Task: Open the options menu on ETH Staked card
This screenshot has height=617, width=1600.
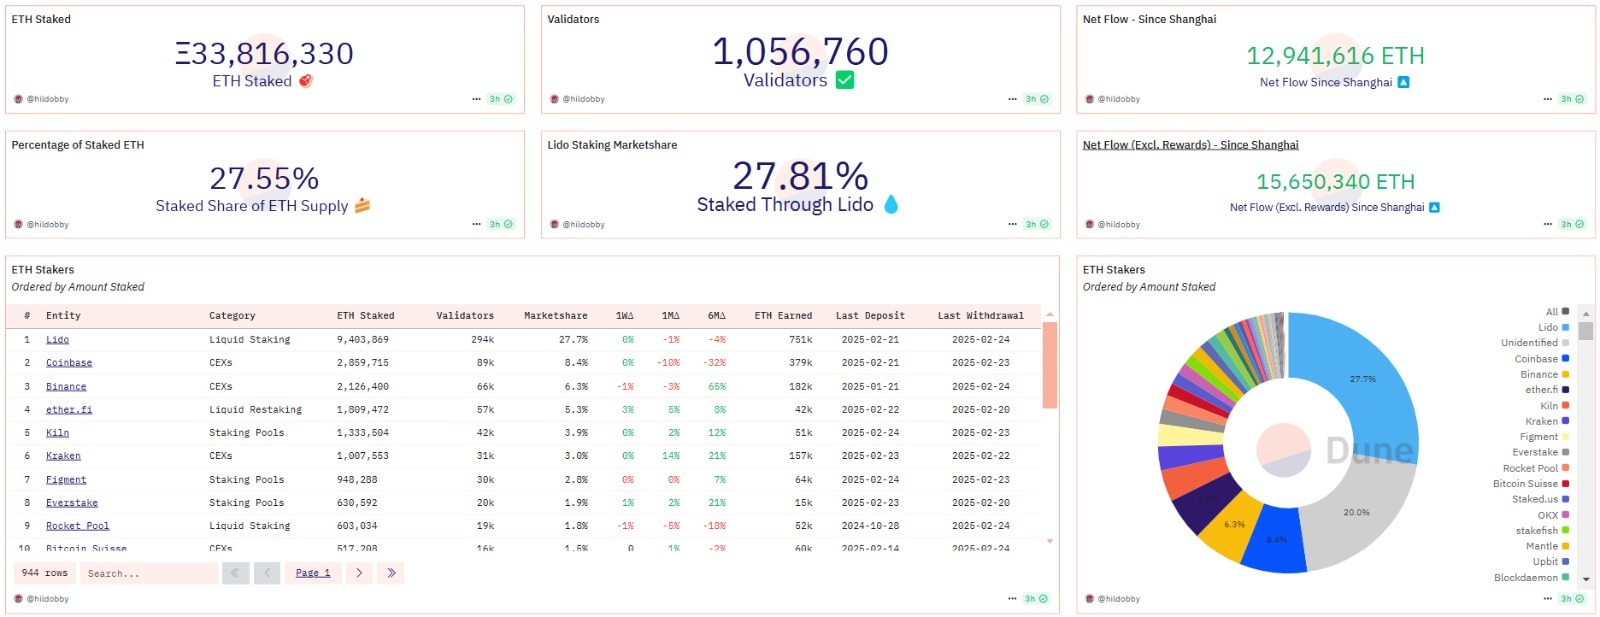Action: [476, 99]
